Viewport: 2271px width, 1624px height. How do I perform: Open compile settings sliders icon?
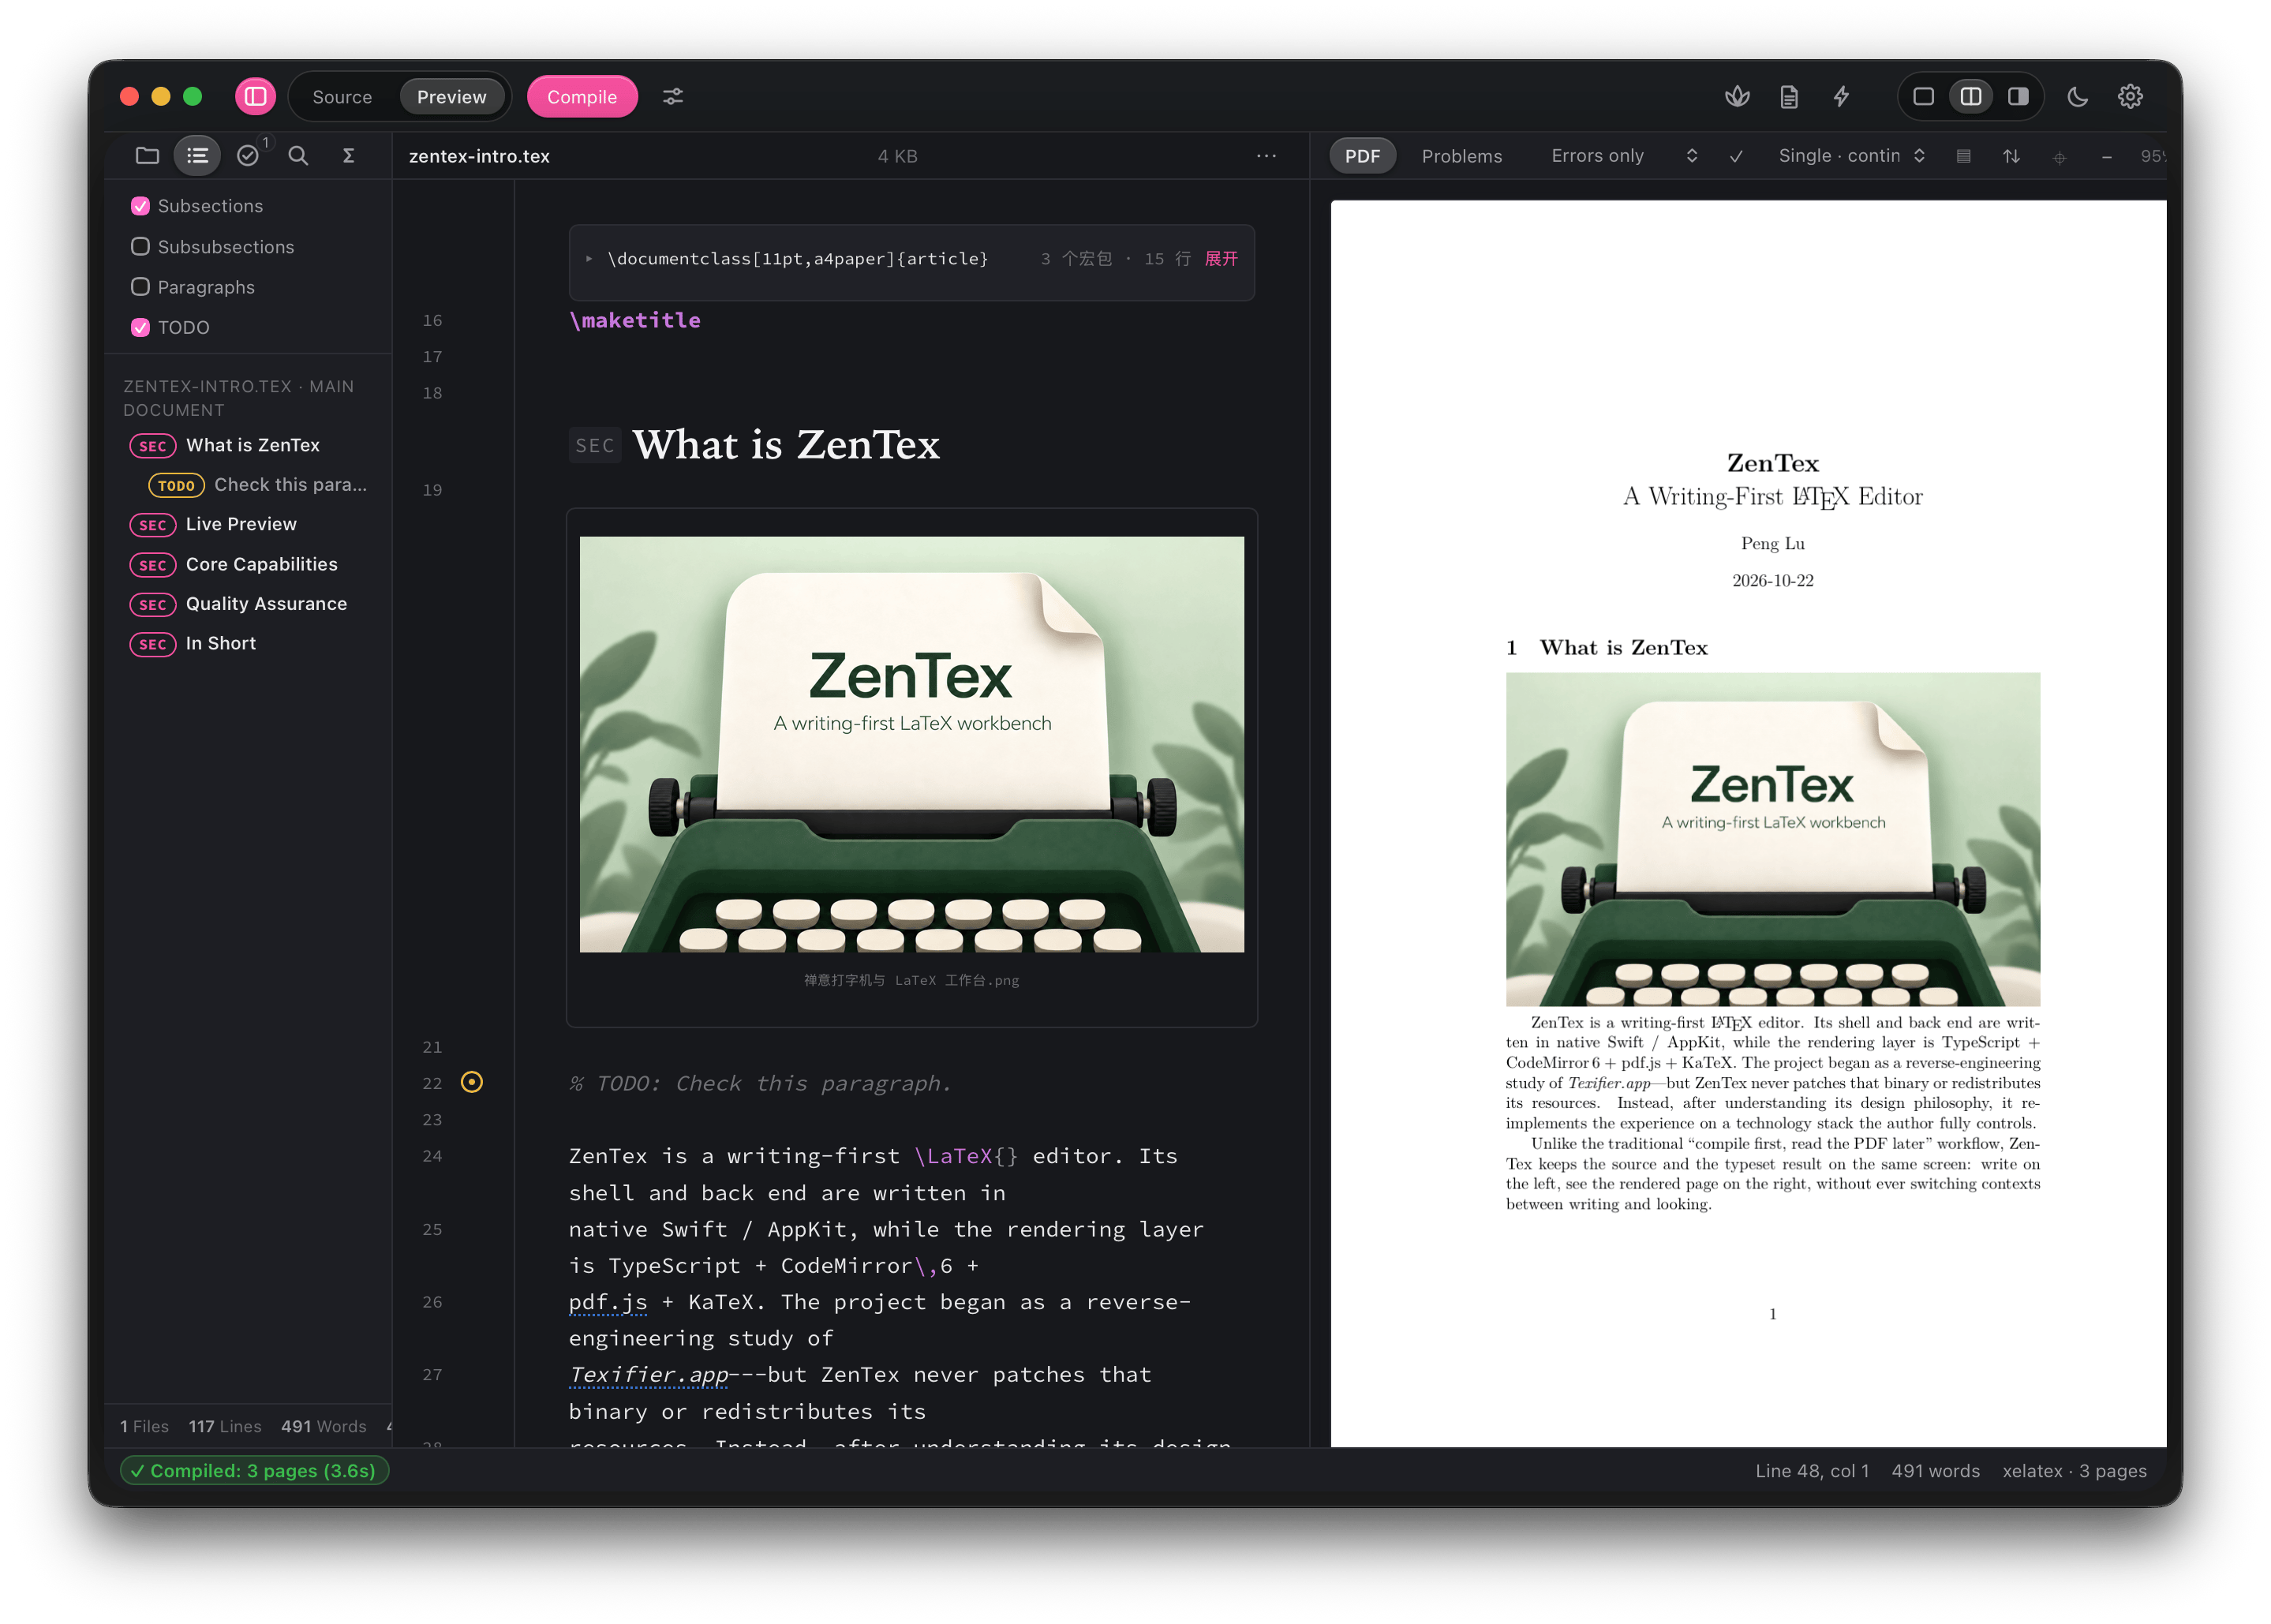click(673, 96)
